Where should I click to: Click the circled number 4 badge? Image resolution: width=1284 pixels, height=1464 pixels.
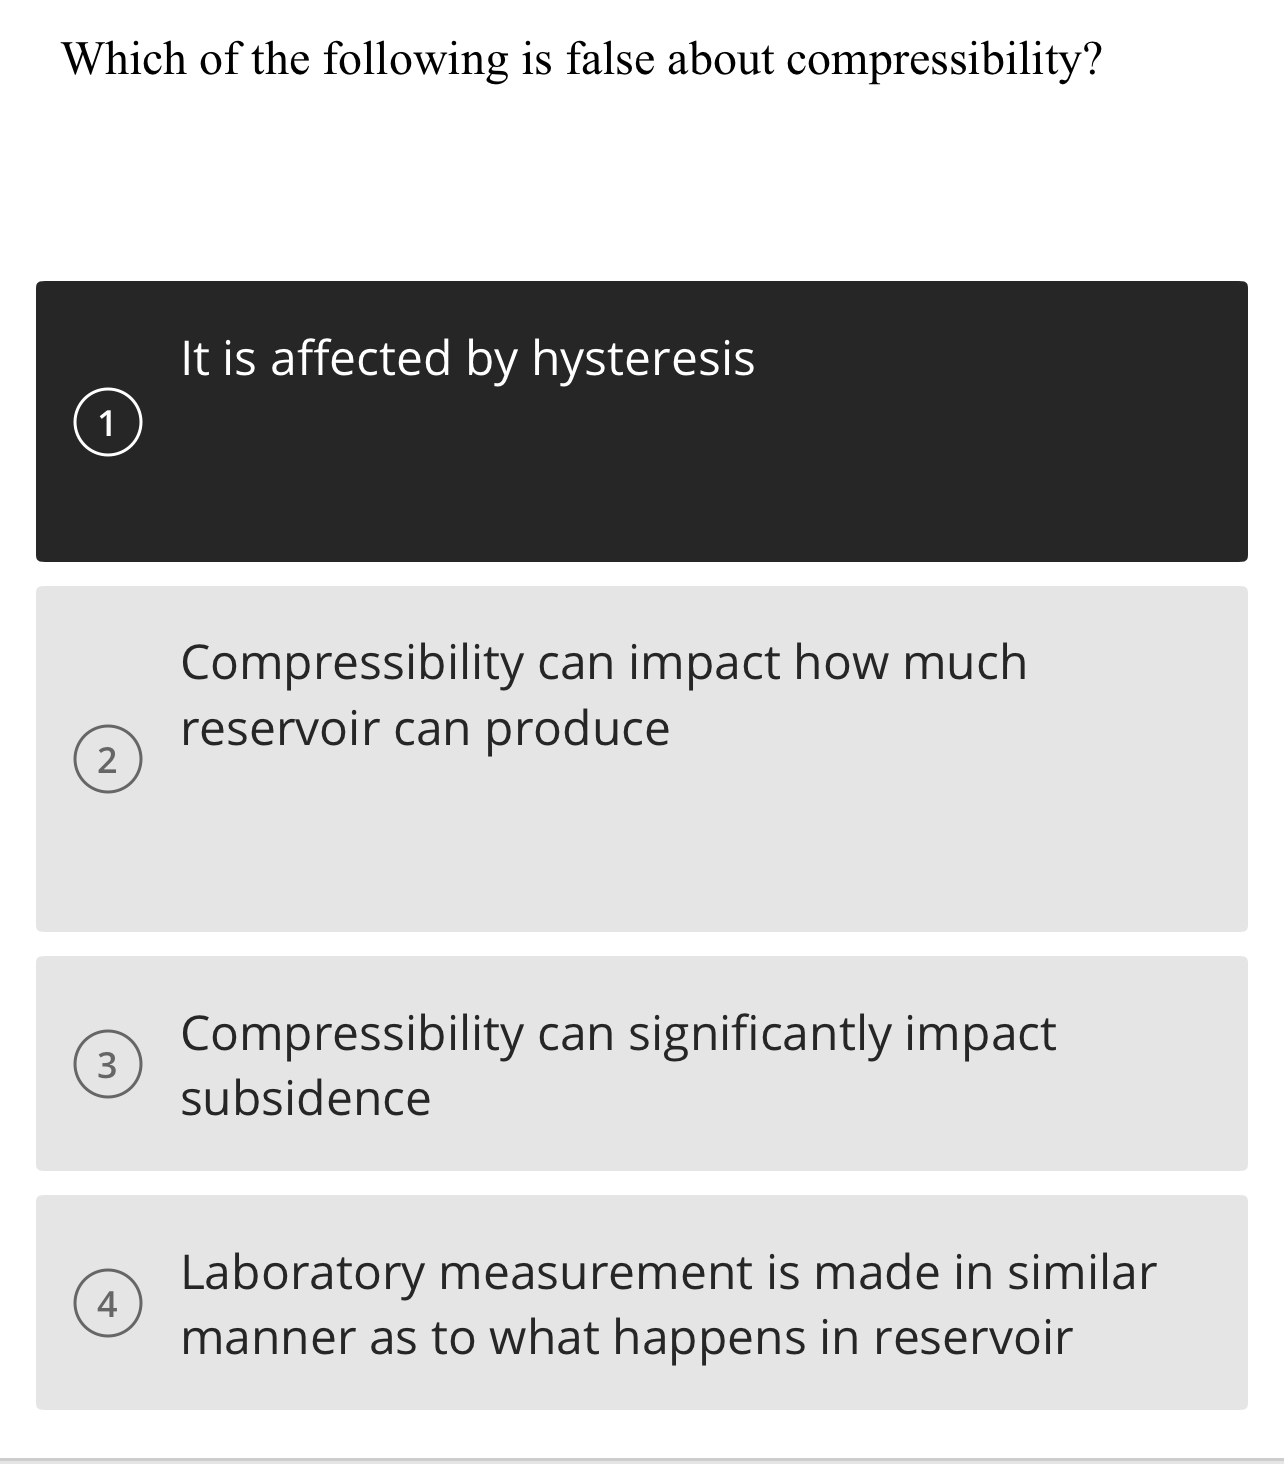coord(109,1302)
